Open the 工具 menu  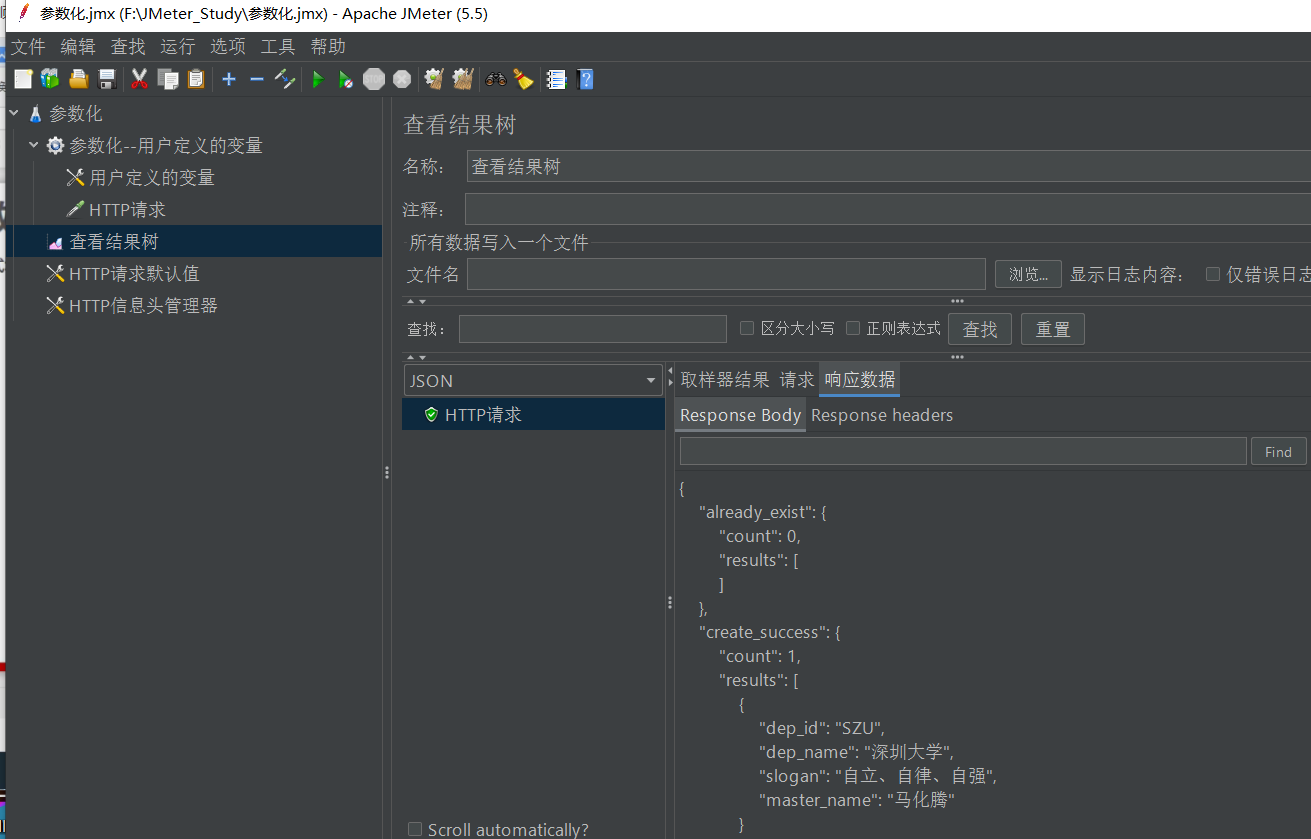pos(278,47)
